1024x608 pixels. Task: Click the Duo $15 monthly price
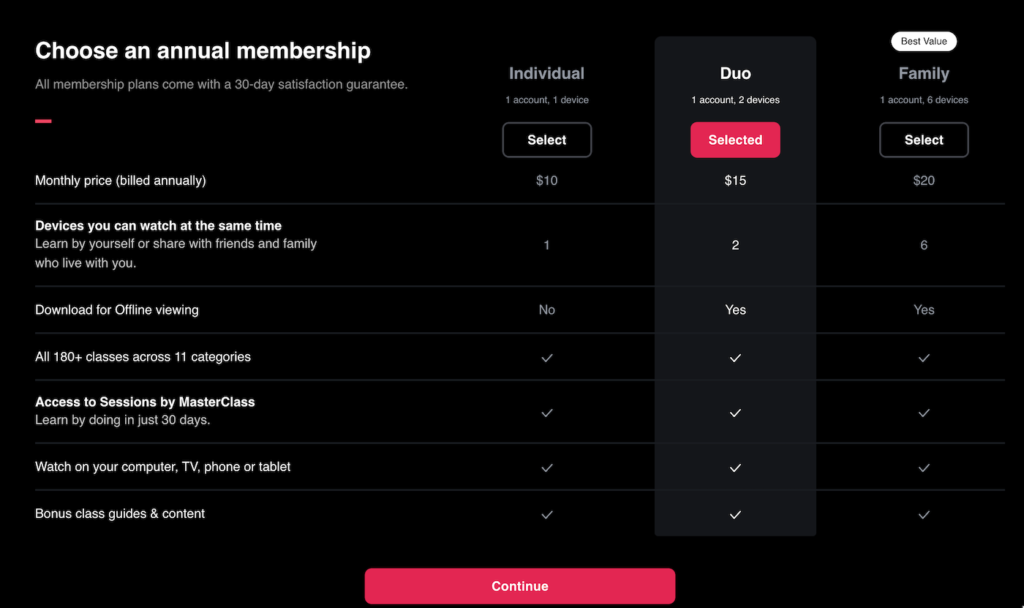[735, 180]
